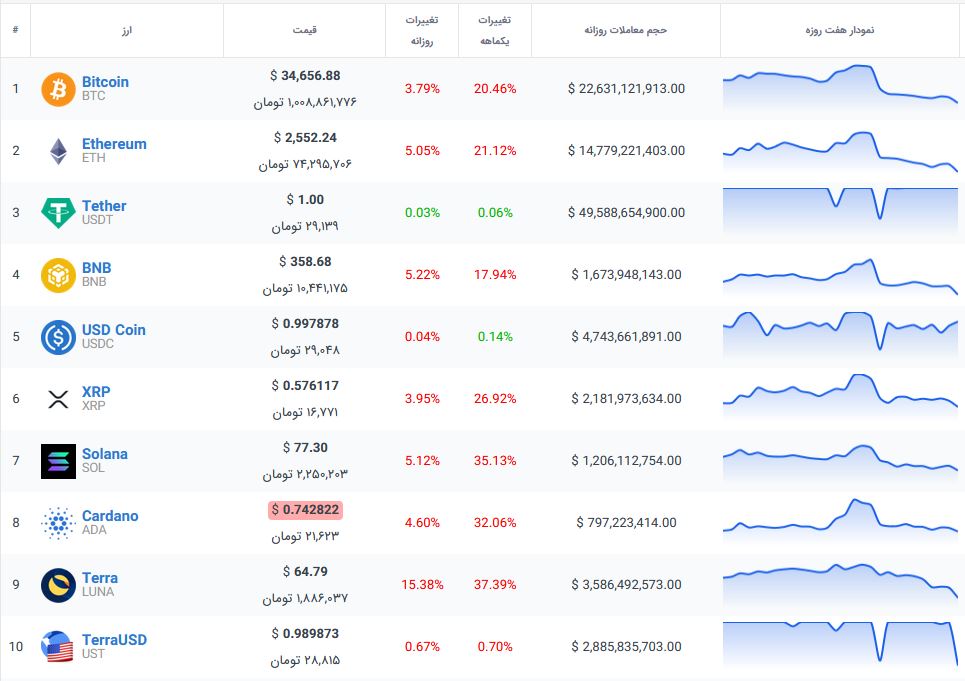This screenshot has height=681, width=965.
Task: Click the Bitcoin coin logo icon
Action: [x=58, y=89]
